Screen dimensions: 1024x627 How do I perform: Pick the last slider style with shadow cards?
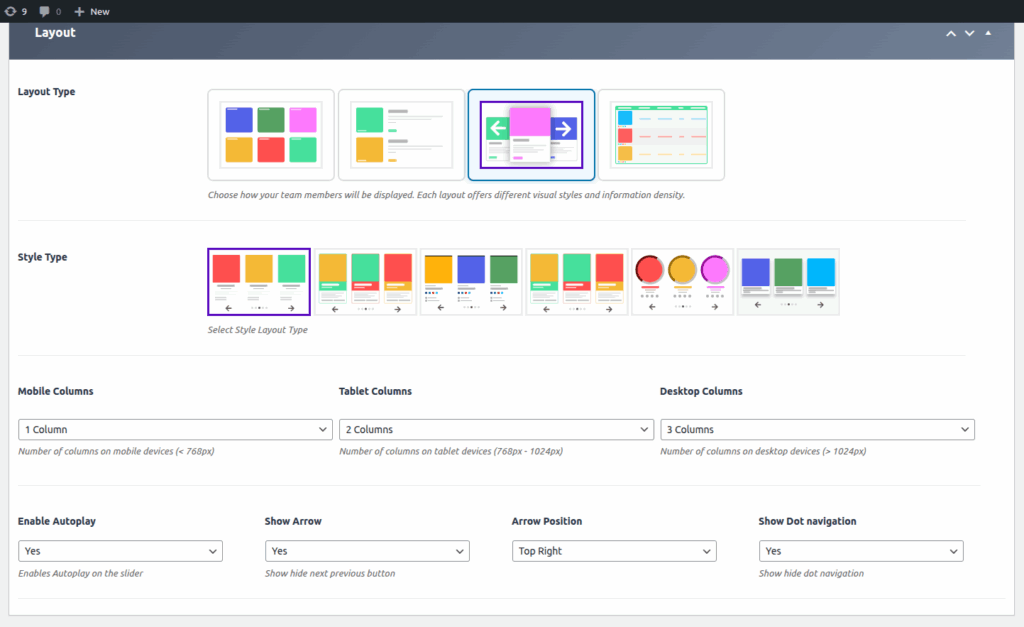point(788,282)
